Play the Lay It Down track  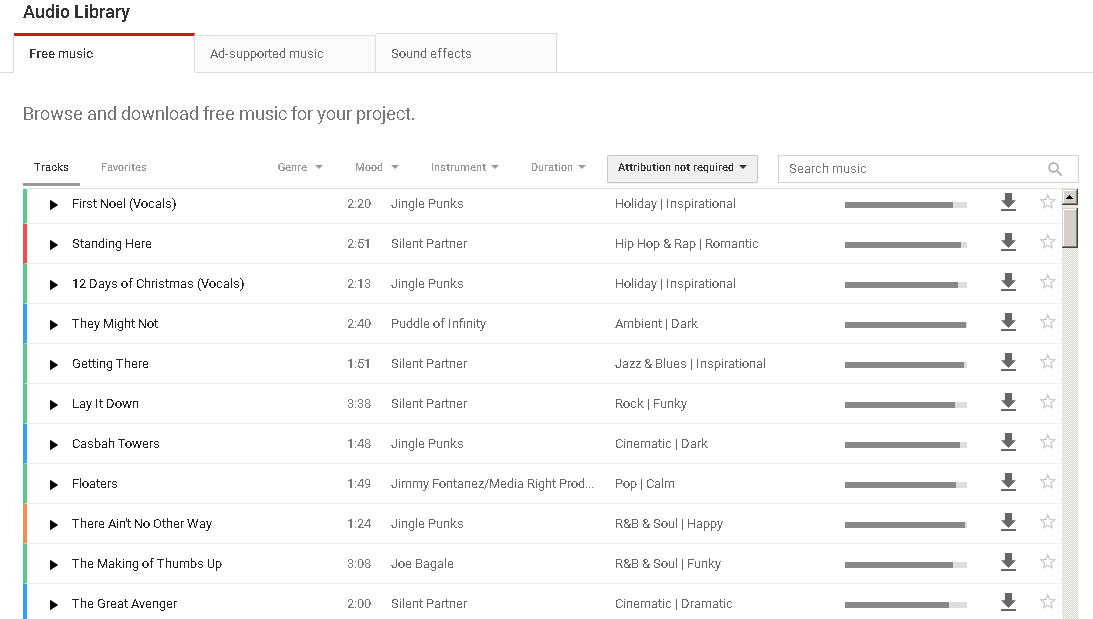pyautogui.click(x=53, y=403)
